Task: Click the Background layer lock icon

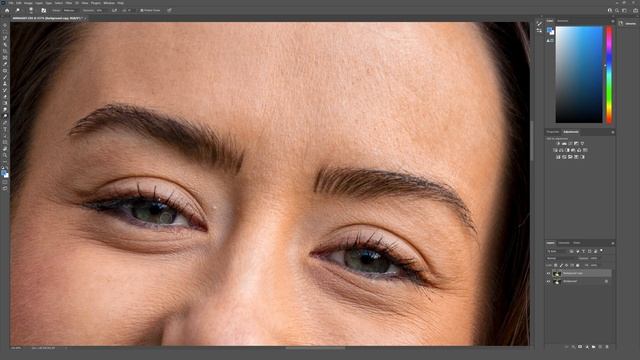Action: pos(606,281)
